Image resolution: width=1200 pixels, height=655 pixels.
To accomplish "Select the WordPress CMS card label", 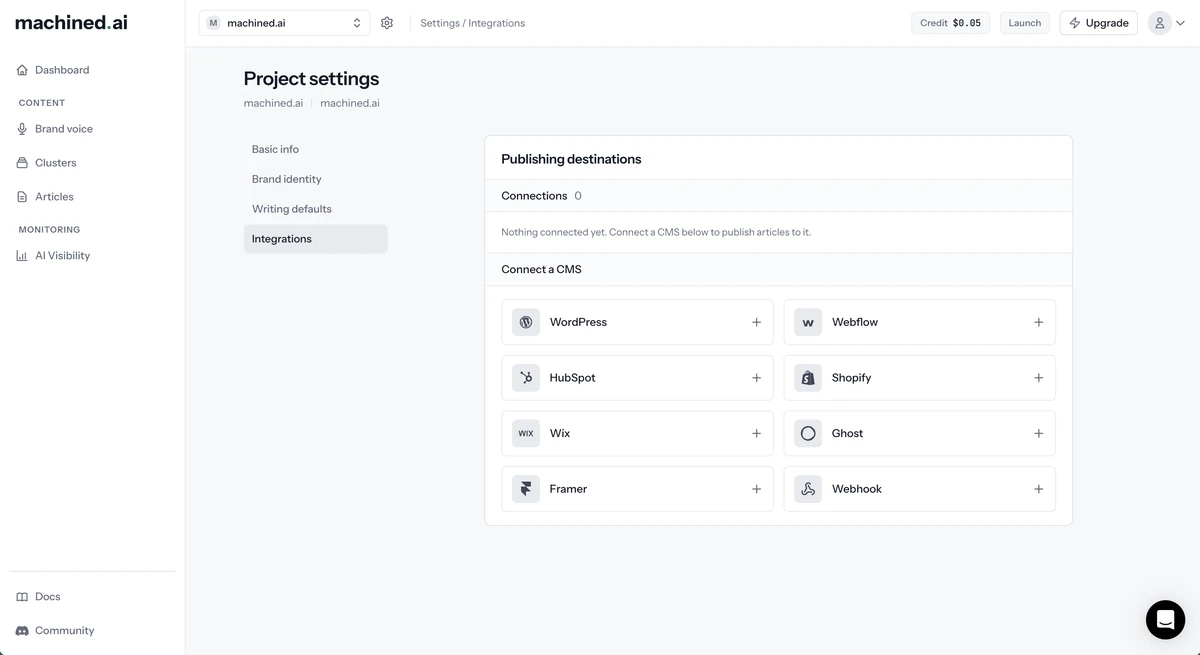I will point(578,322).
